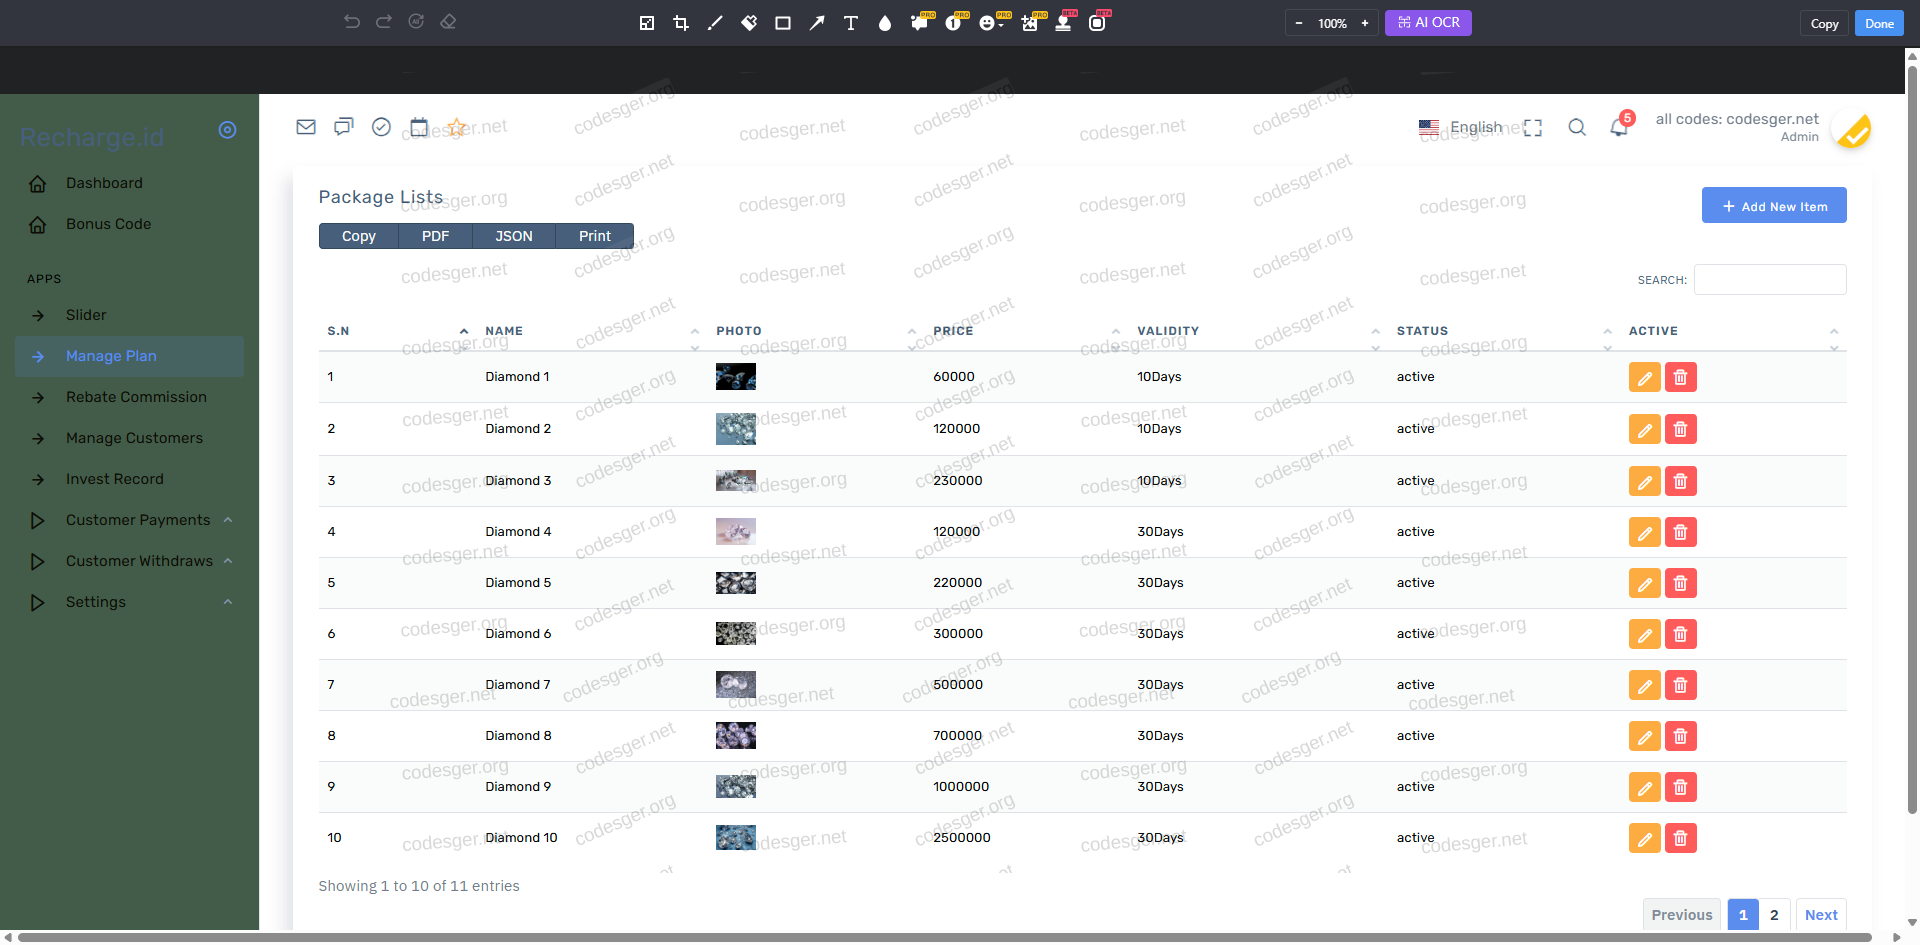The height and width of the screenshot is (945, 1920).
Task: Click the search magnifier icon in header
Action: click(1577, 127)
